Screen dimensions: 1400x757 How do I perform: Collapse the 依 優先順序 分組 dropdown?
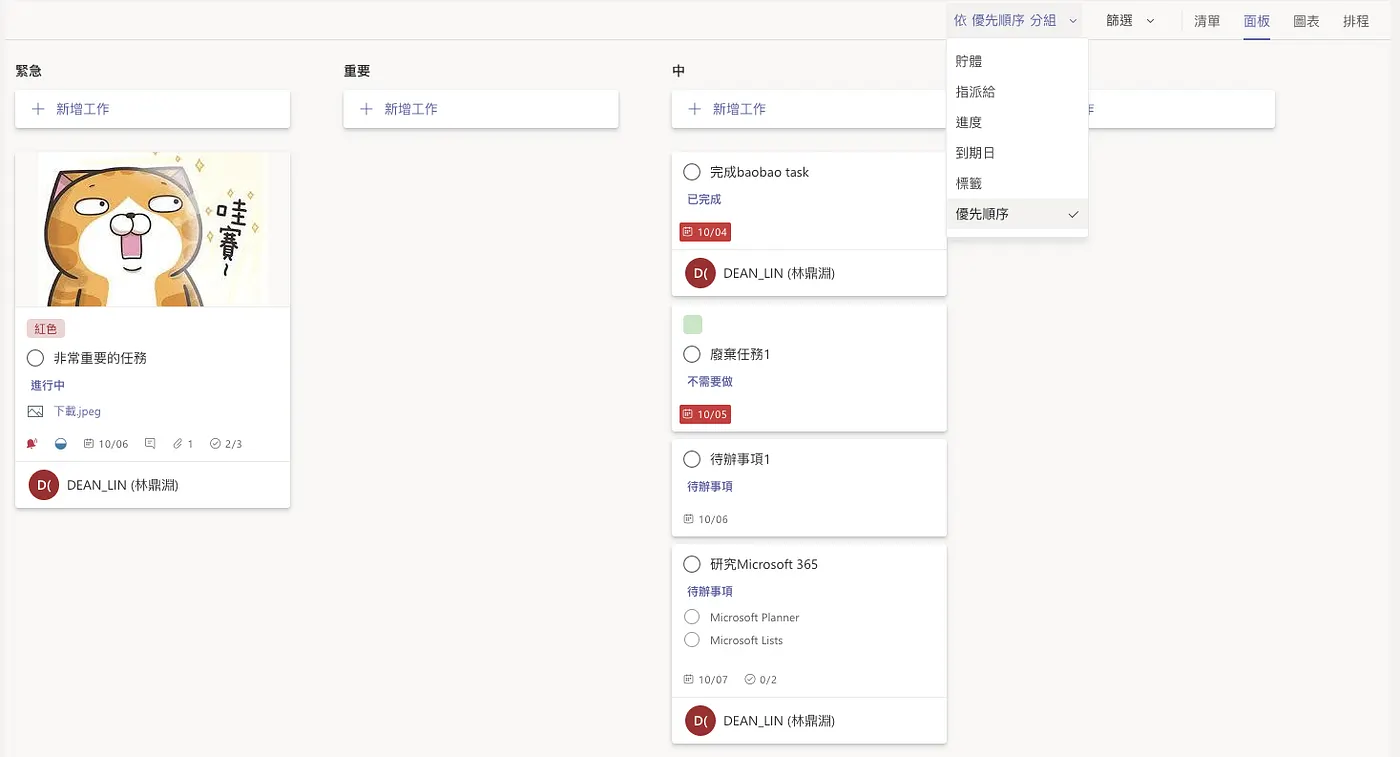1016,20
